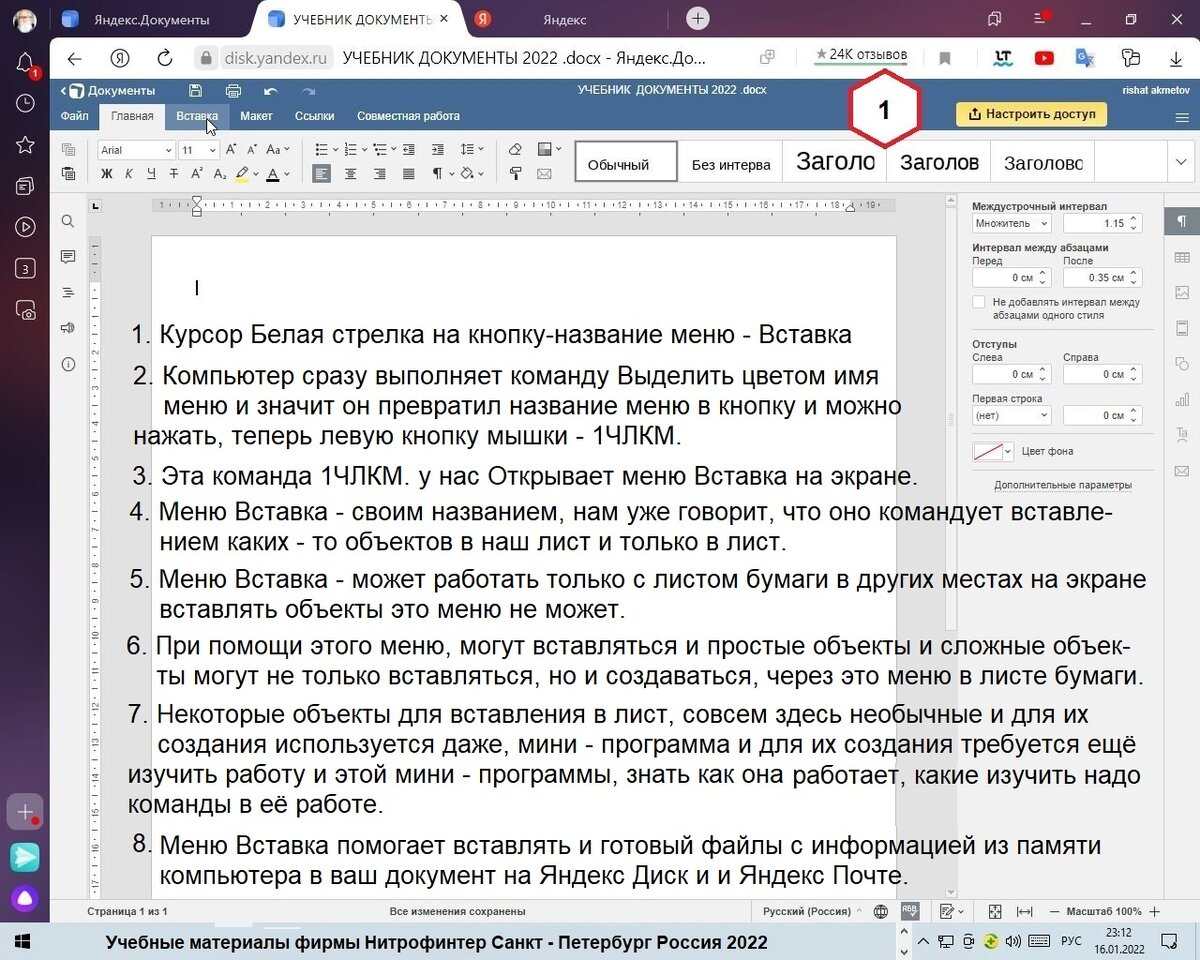Open the Файл menu
Image resolution: width=1200 pixels, height=960 pixels.
click(x=75, y=116)
